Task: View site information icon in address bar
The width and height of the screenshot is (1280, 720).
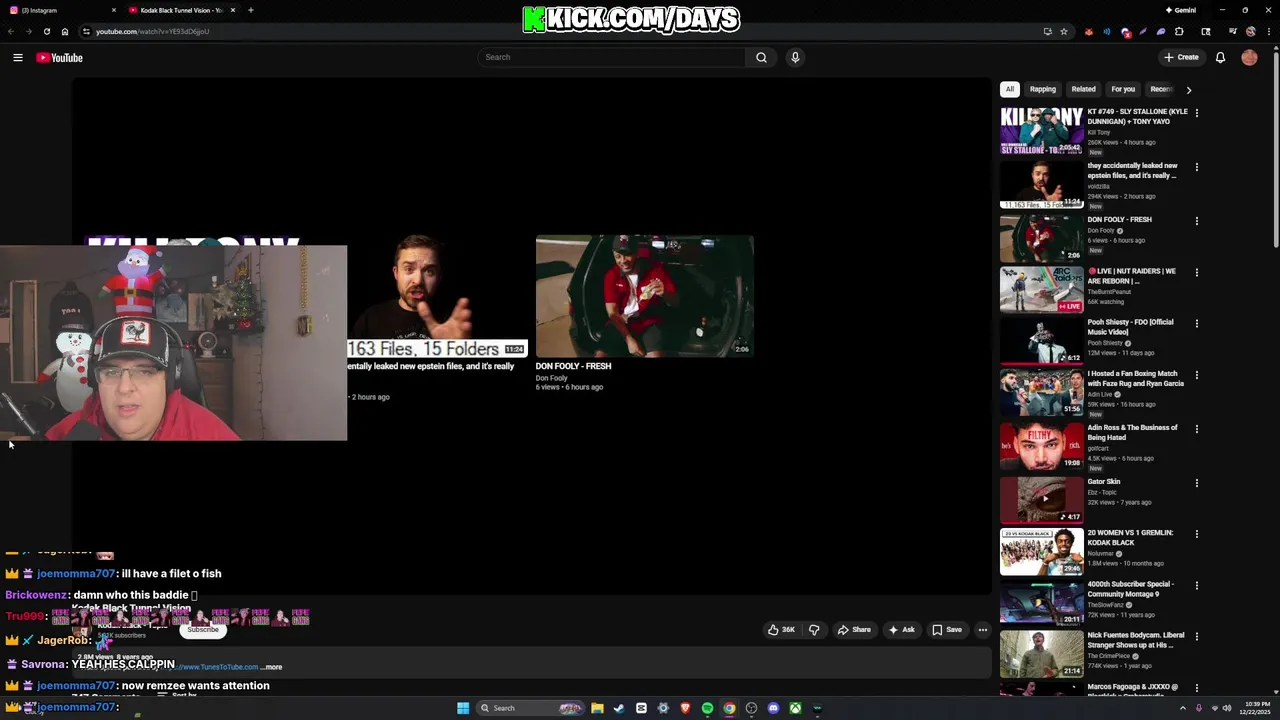Action: tap(86, 31)
